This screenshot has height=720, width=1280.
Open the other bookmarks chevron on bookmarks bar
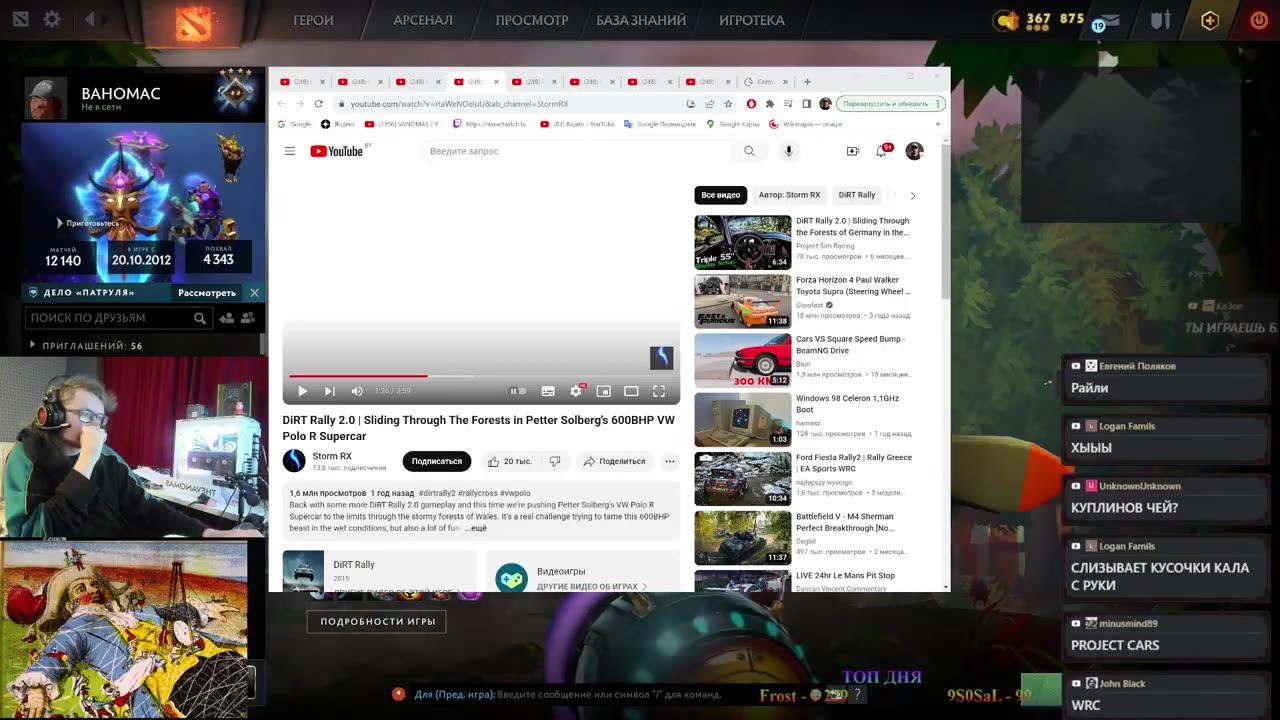pyautogui.click(x=938, y=124)
